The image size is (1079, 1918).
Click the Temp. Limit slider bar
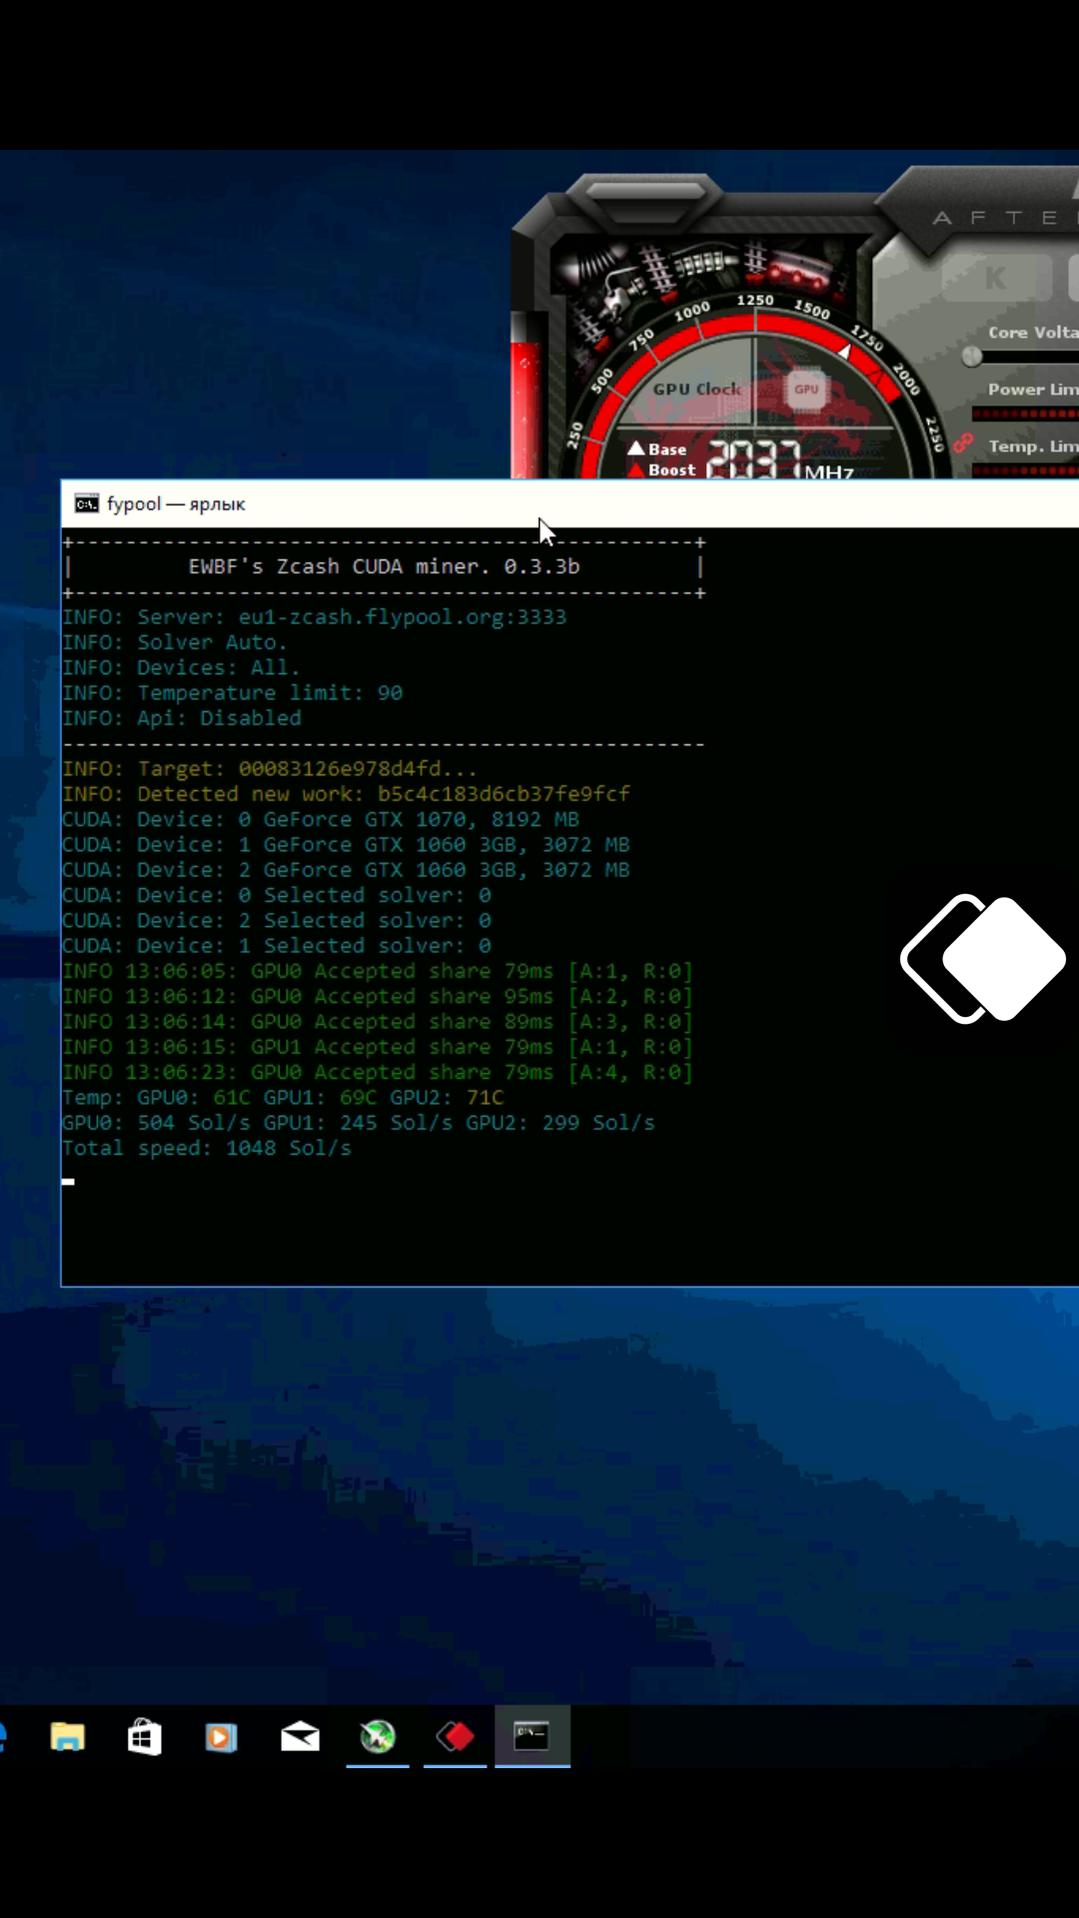coord(1025,470)
